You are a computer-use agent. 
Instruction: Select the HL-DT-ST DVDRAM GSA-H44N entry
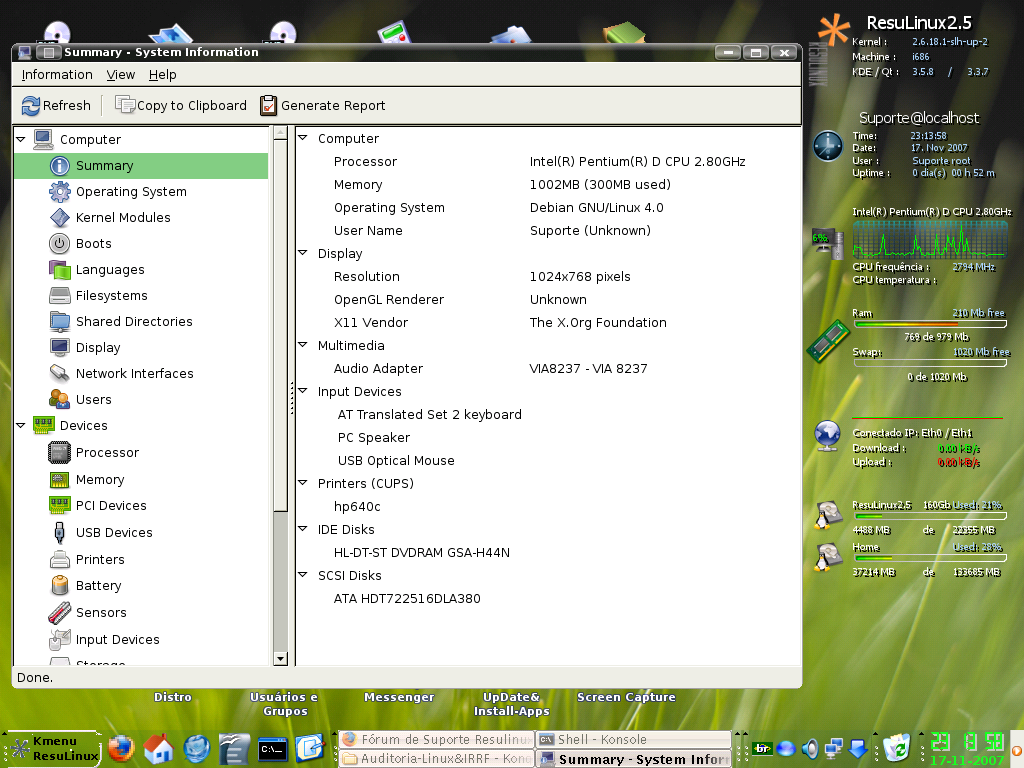(422, 552)
